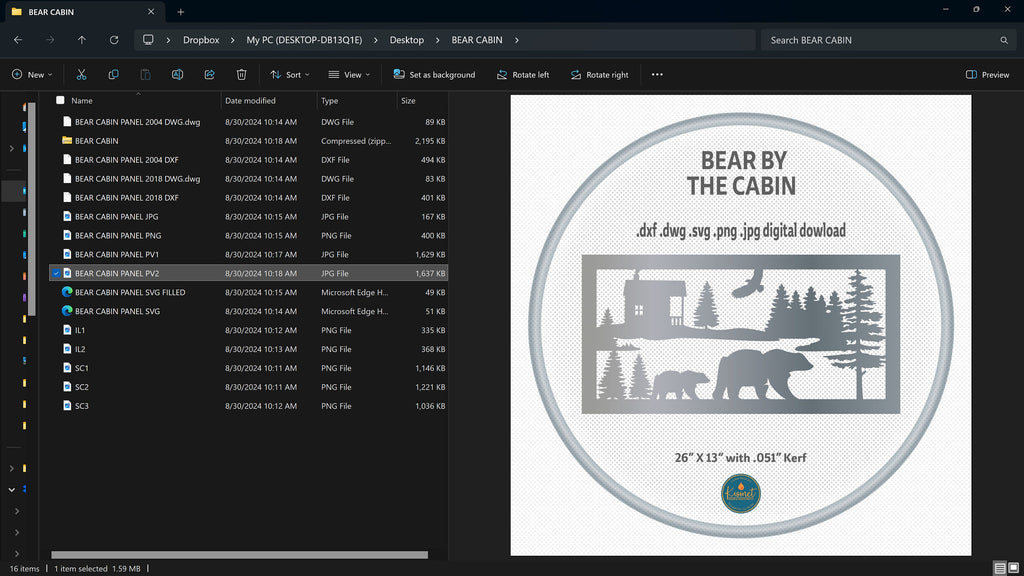1024x576 pixels.
Task: Select file BEAR CABIN PANEL 2018 DXF
Action: [248, 197]
